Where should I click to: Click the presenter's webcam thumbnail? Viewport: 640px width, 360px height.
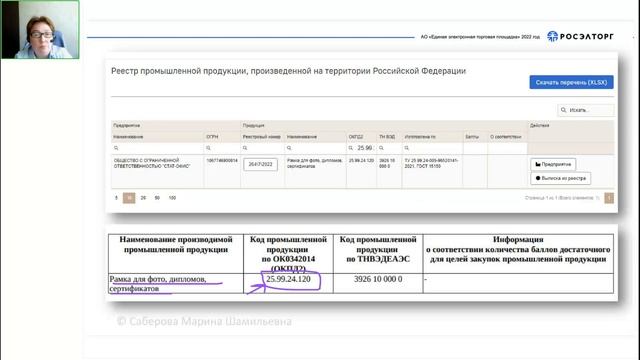[x=40, y=29]
